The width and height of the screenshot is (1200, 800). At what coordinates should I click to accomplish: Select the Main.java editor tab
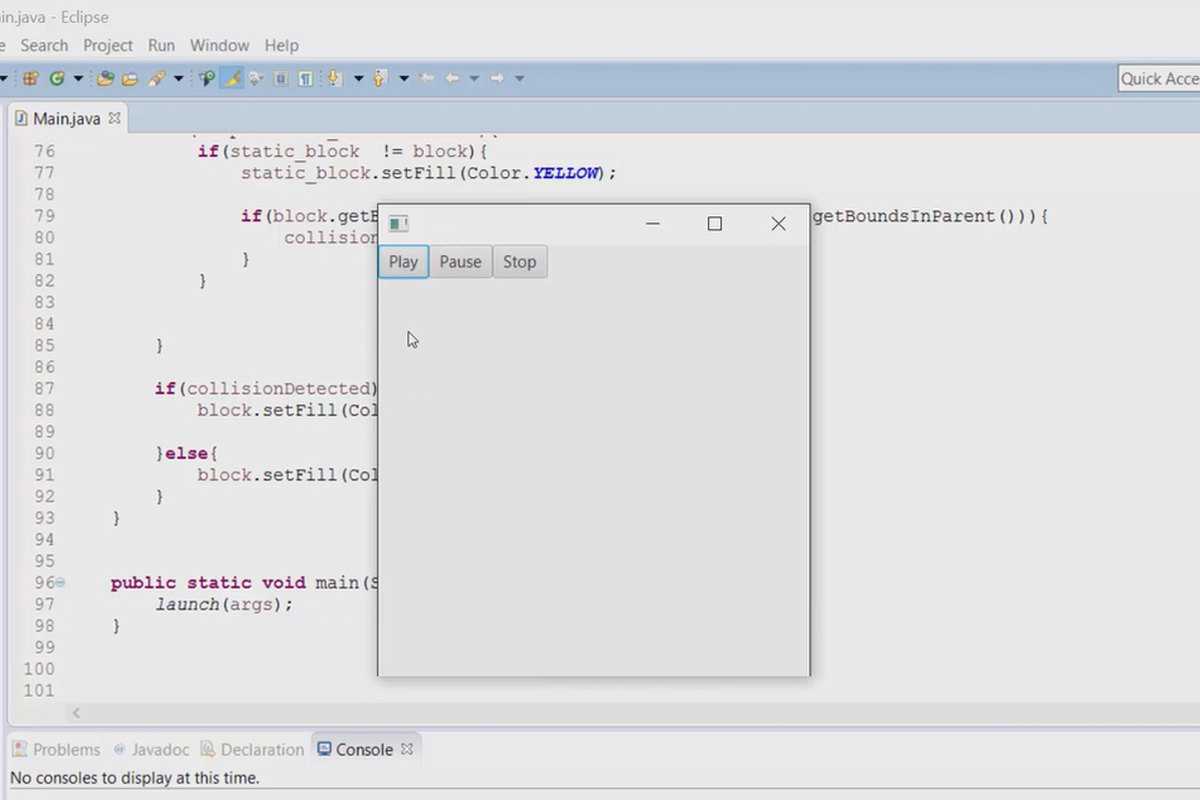tap(67, 118)
